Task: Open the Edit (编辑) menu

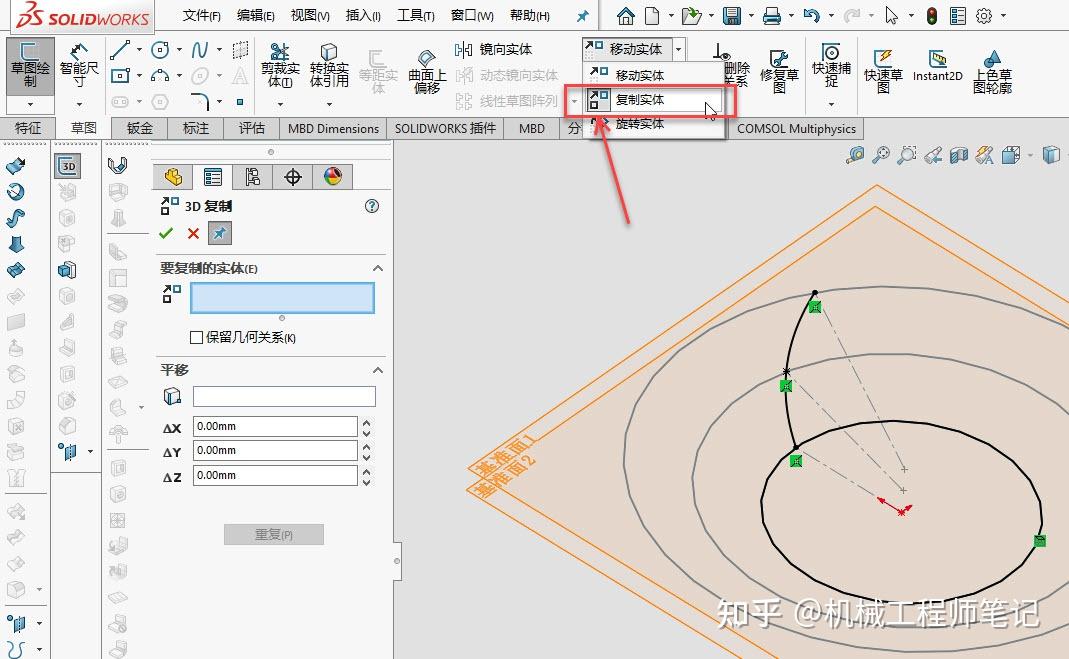Action: point(256,15)
